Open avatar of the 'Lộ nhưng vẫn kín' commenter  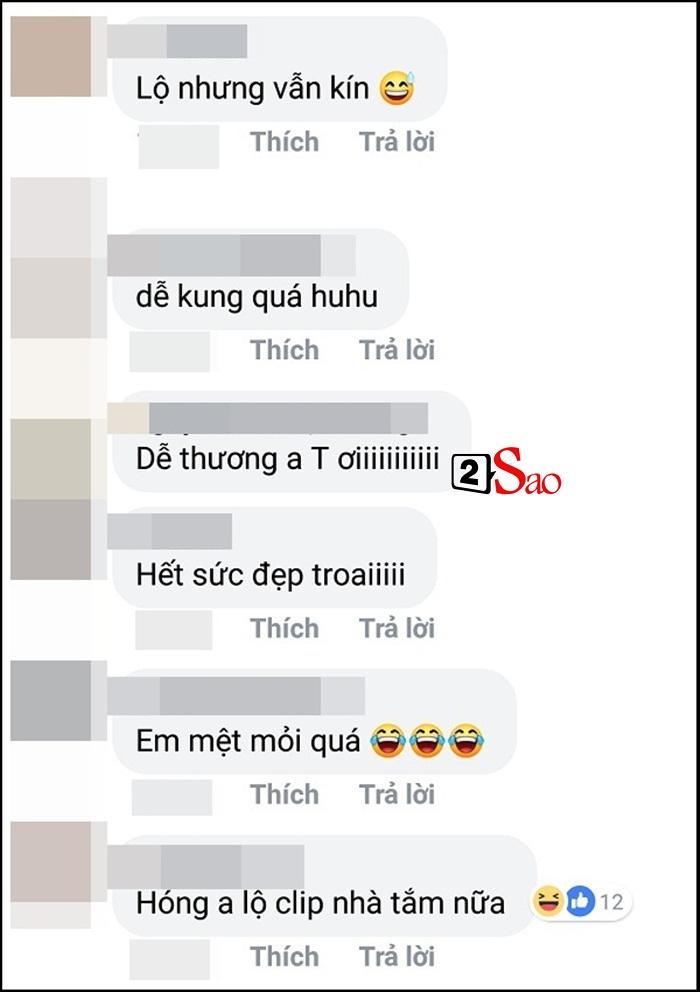(x=51, y=56)
